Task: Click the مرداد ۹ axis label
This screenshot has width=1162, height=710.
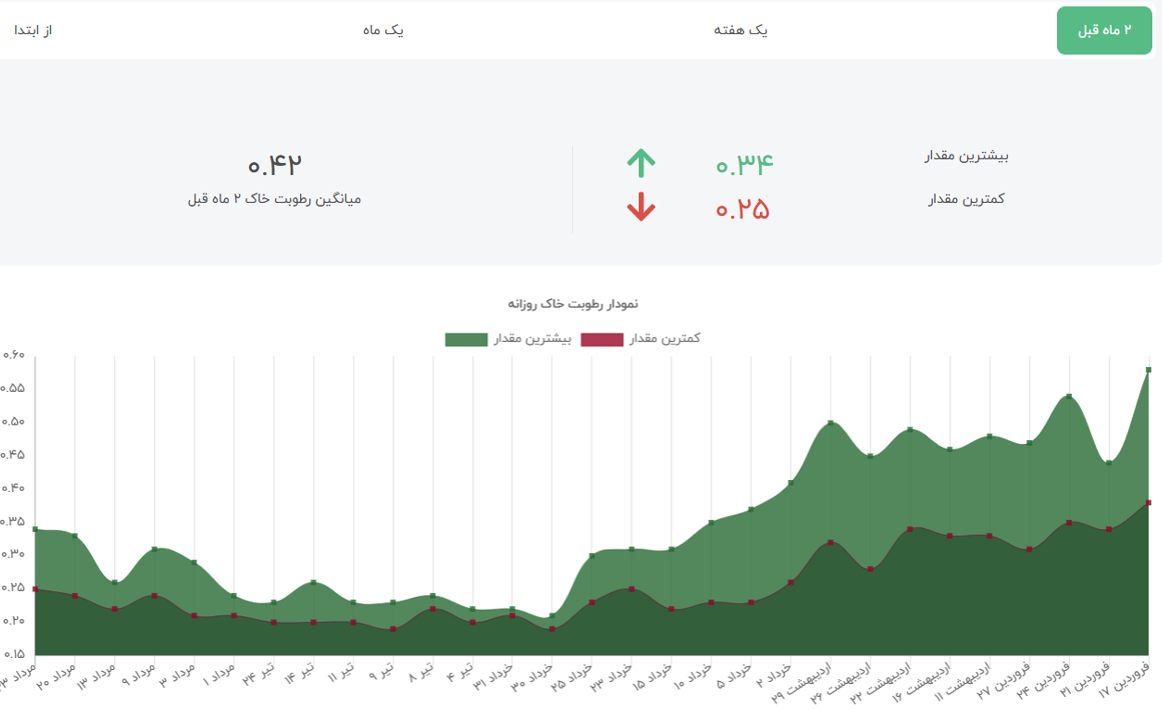Action: coord(139,674)
